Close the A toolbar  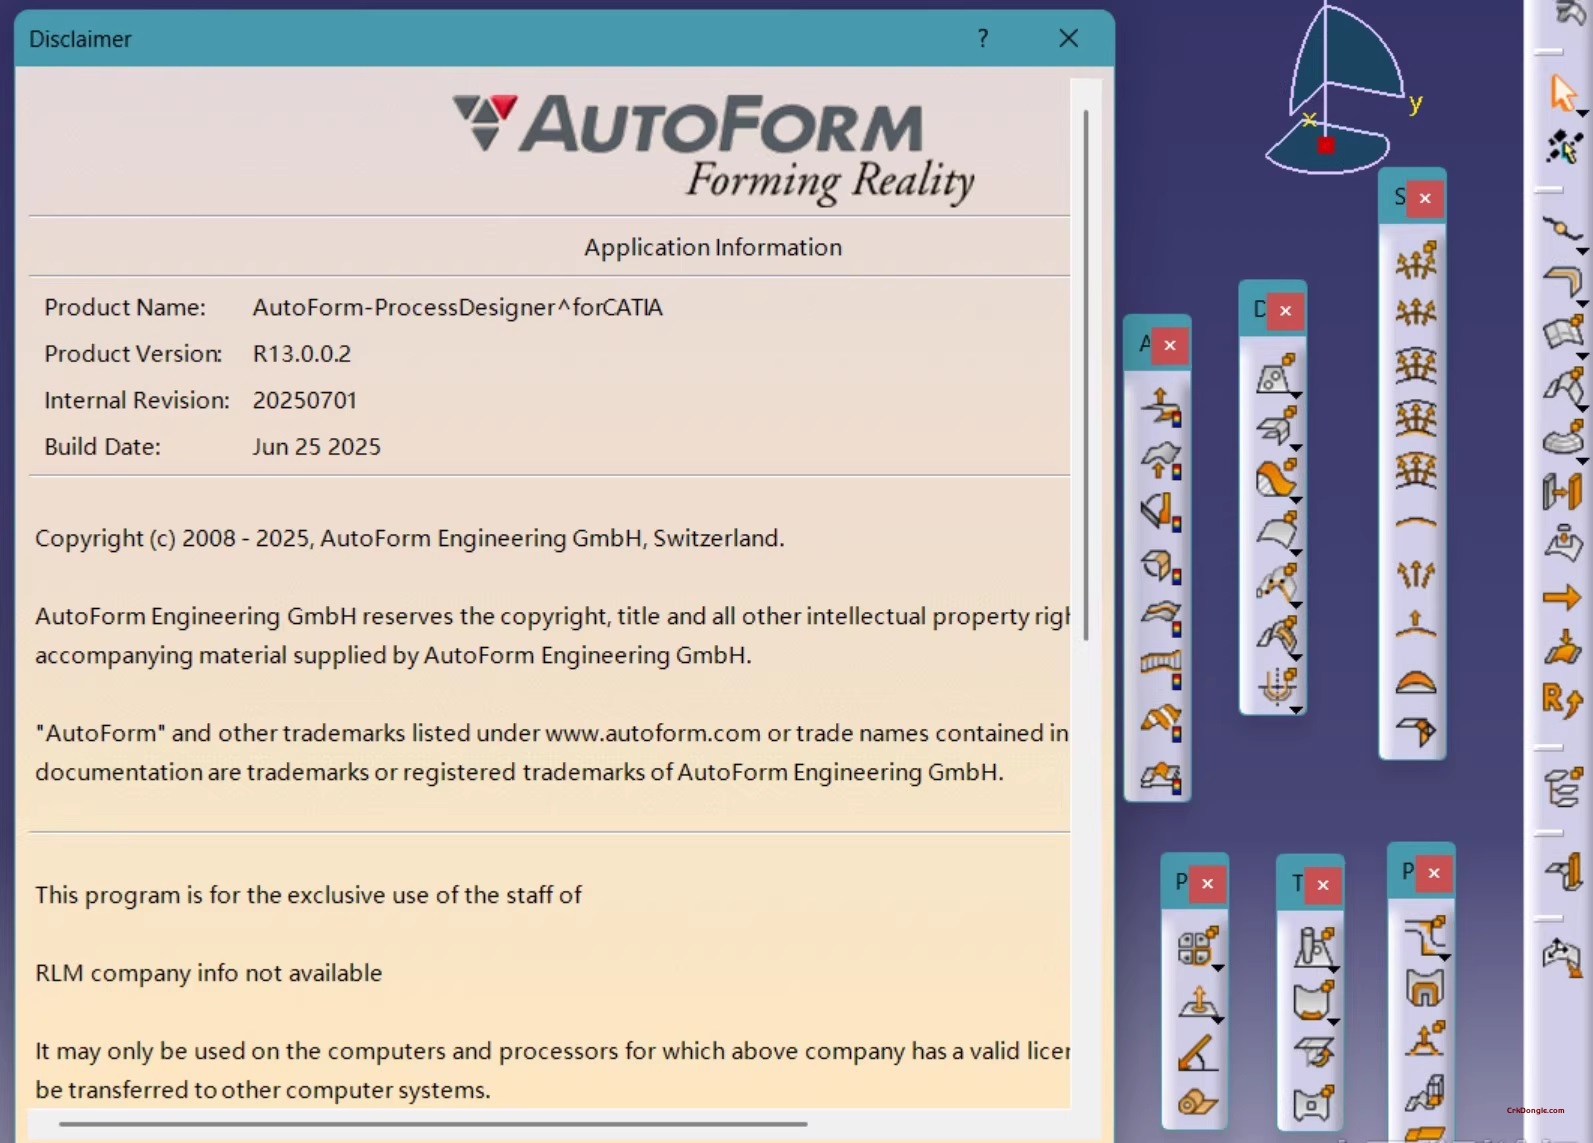click(1169, 346)
